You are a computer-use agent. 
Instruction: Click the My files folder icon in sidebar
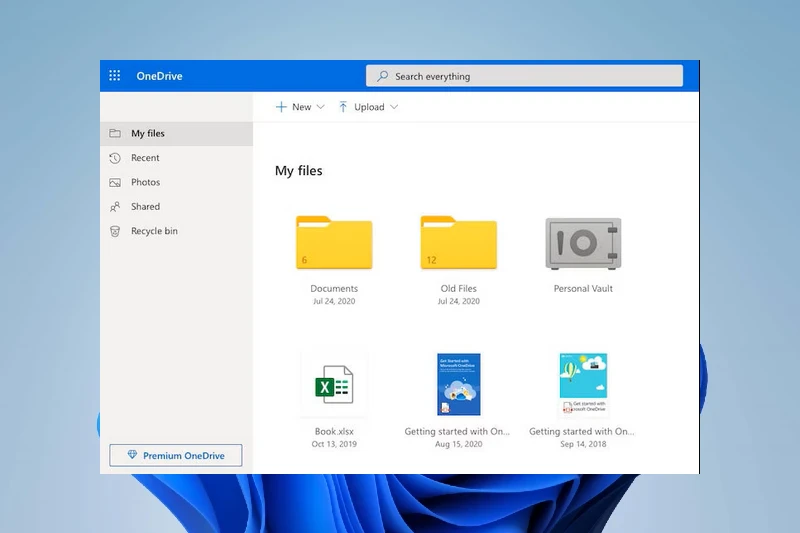(115, 133)
